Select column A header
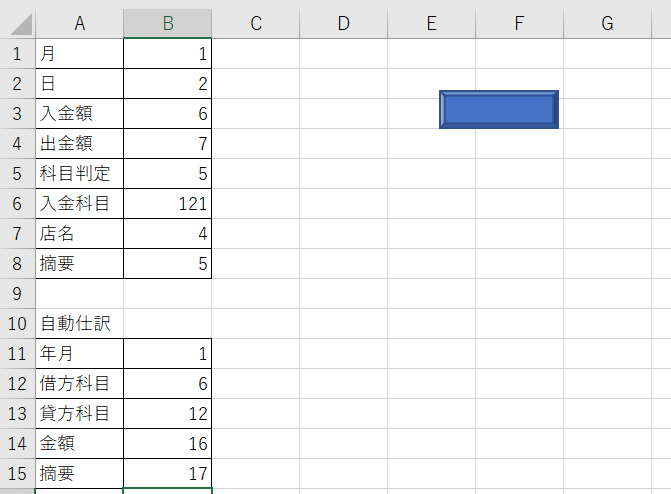This screenshot has height=494, width=671. pyautogui.click(x=79, y=24)
